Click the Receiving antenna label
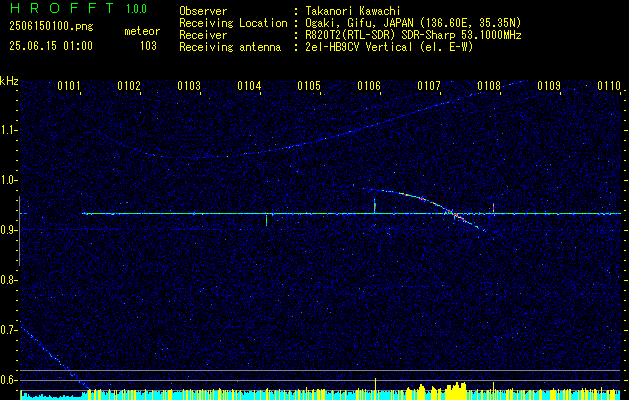This screenshot has height=400, width=629. (230, 47)
